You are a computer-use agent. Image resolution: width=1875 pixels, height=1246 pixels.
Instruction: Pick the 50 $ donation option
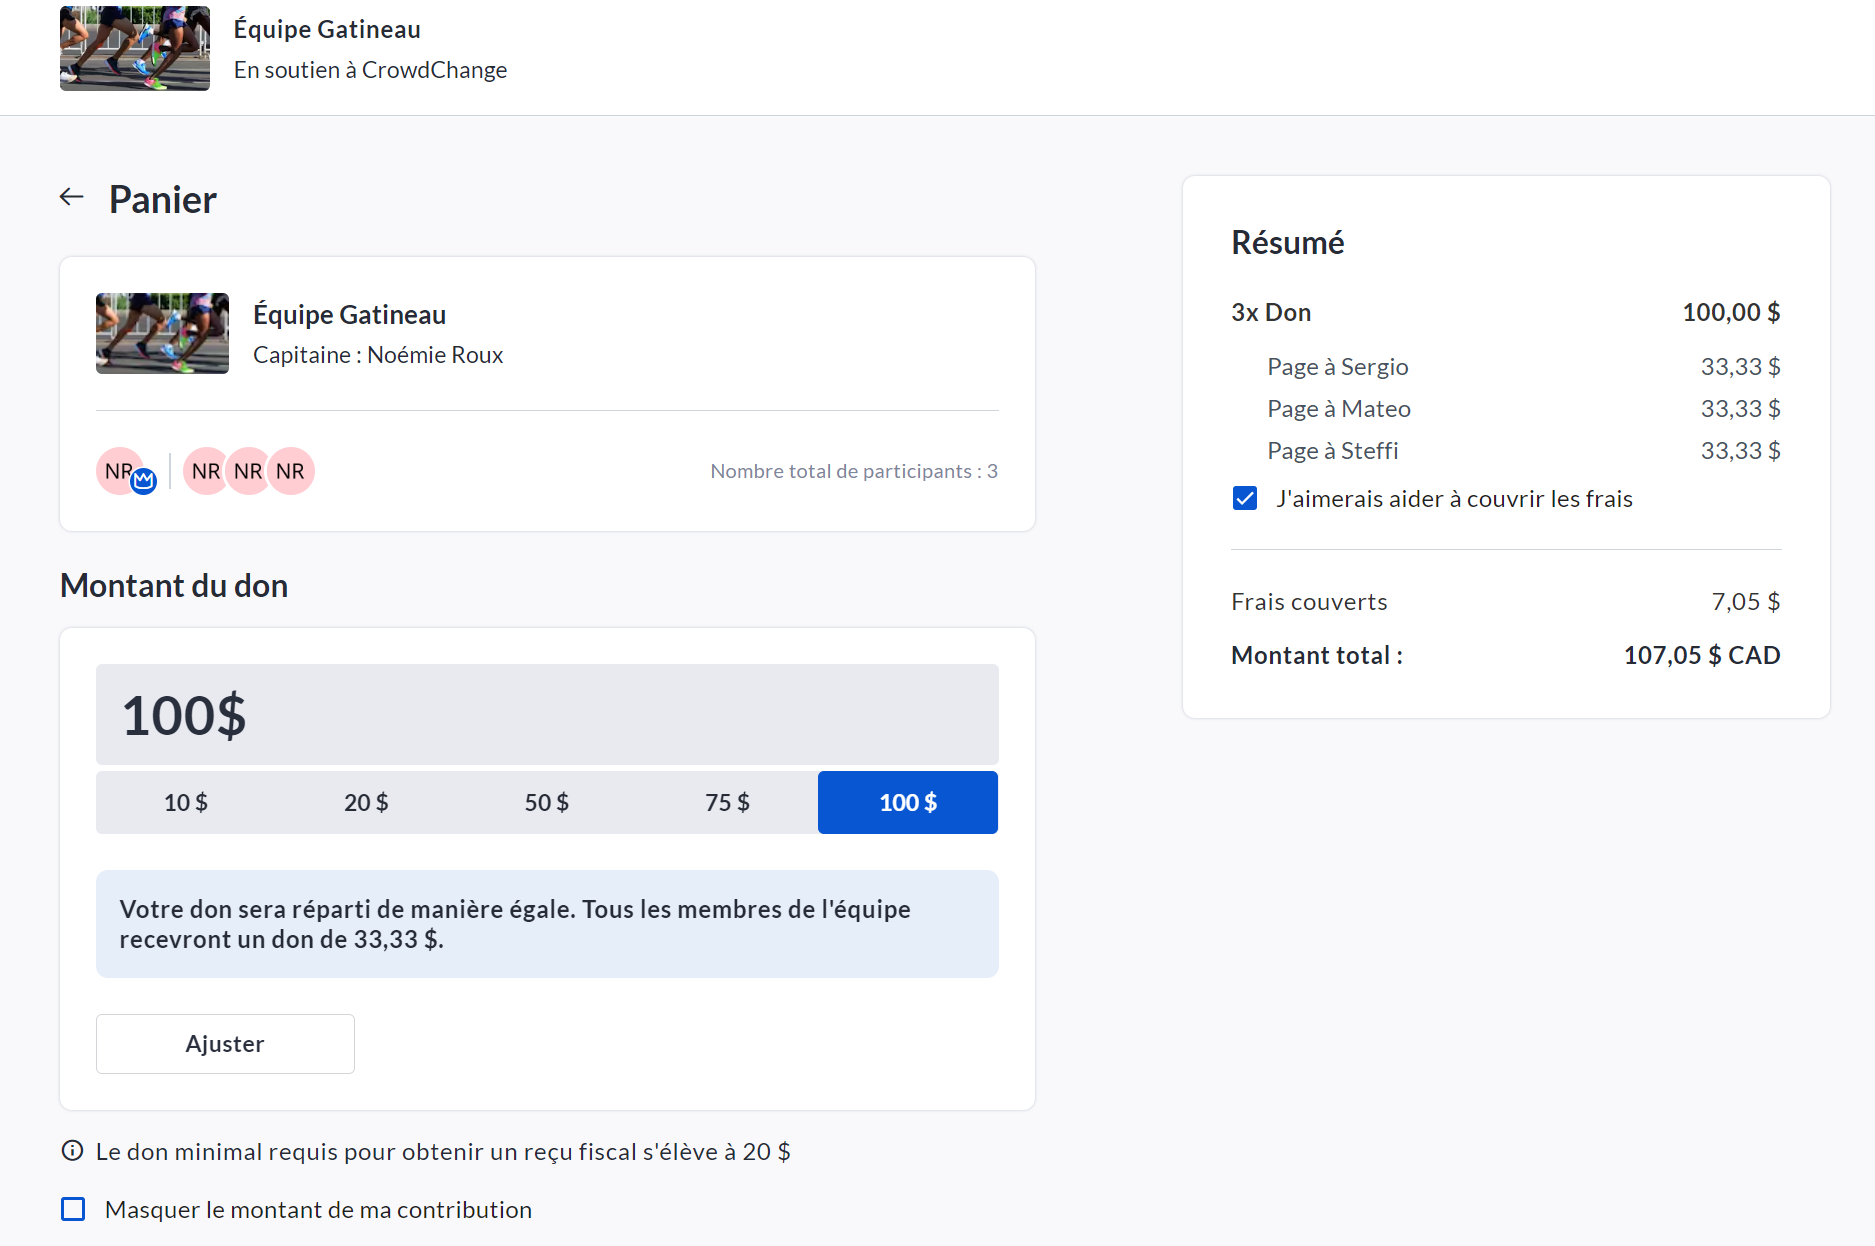point(547,802)
